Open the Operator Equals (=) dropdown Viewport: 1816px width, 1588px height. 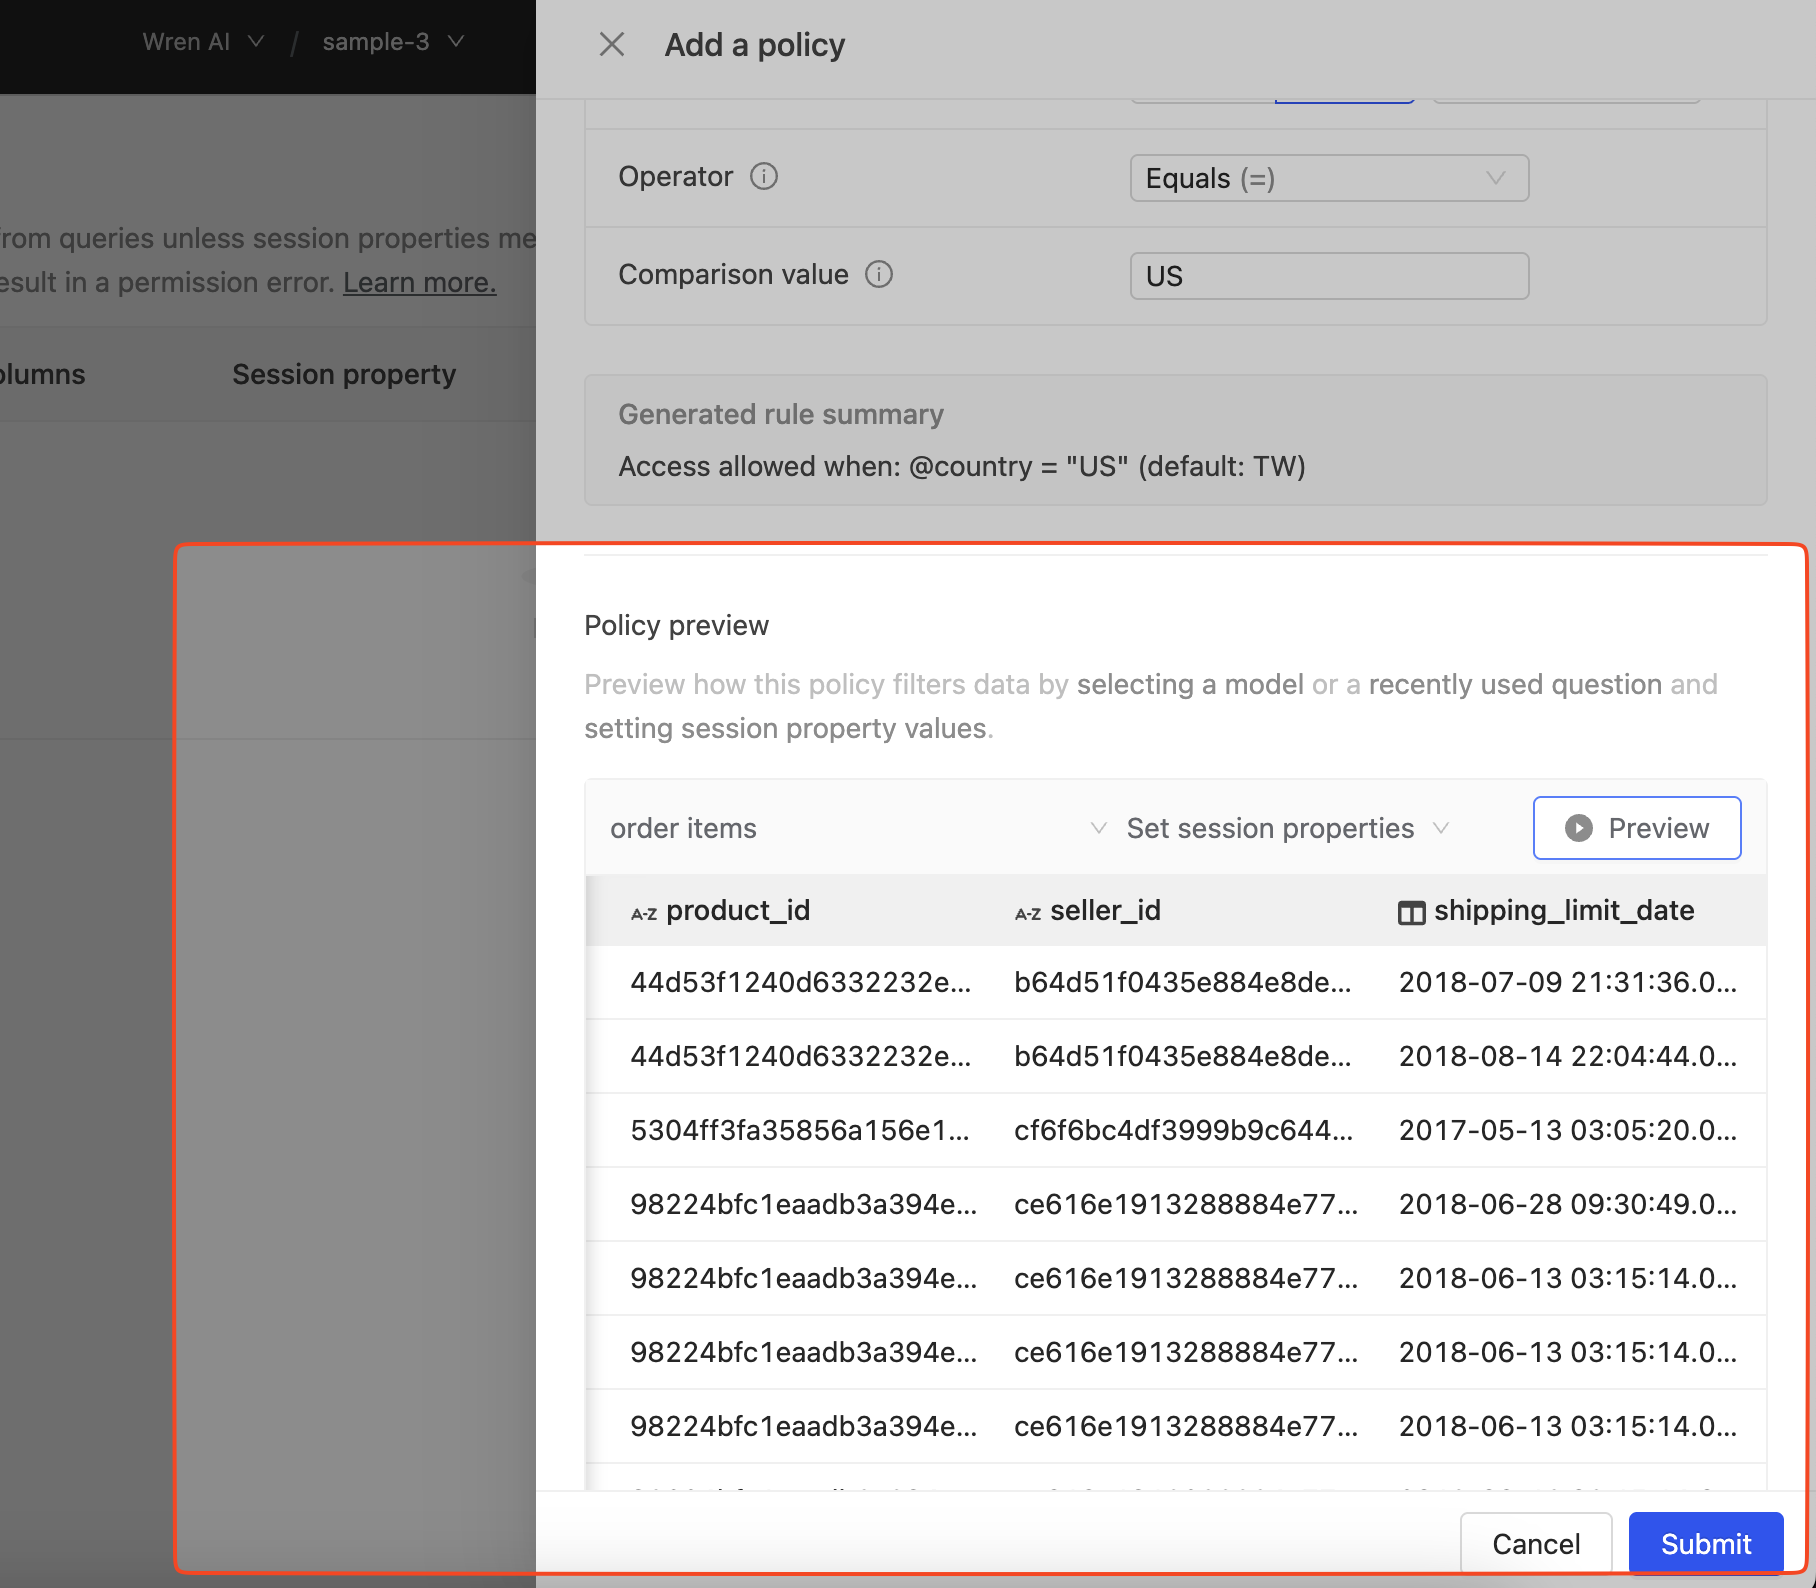[x=1329, y=178]
